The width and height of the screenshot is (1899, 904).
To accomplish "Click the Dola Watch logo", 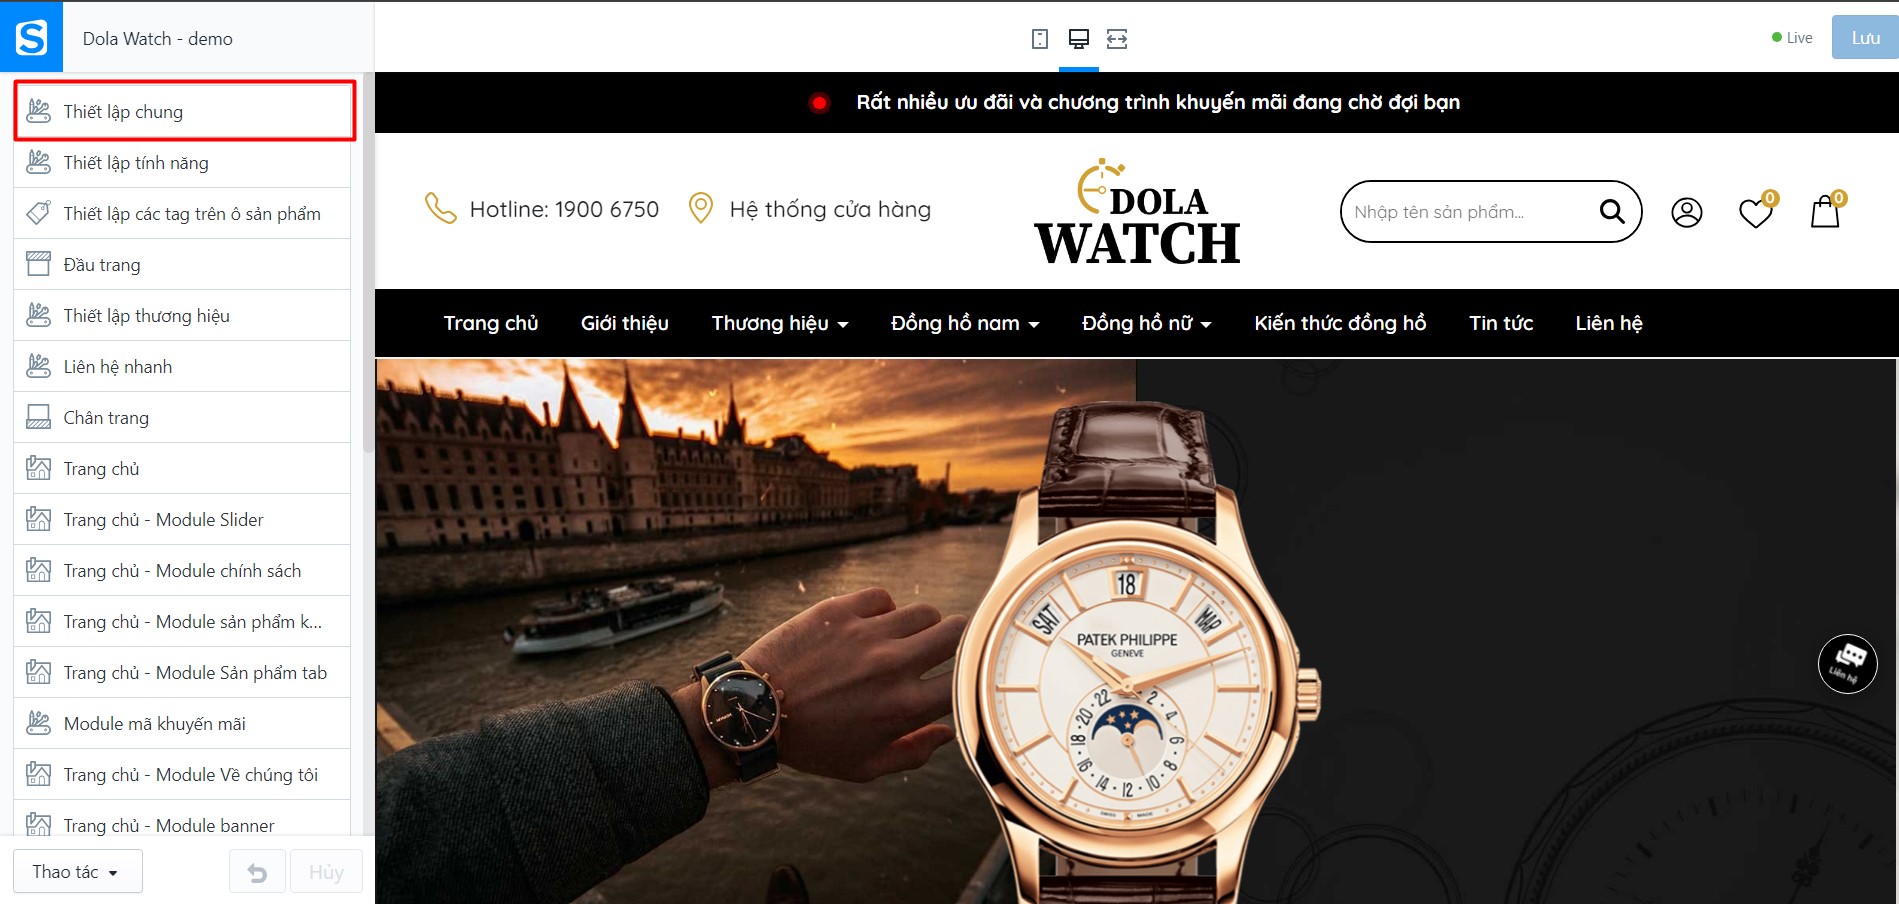I will click(1137, 212).
